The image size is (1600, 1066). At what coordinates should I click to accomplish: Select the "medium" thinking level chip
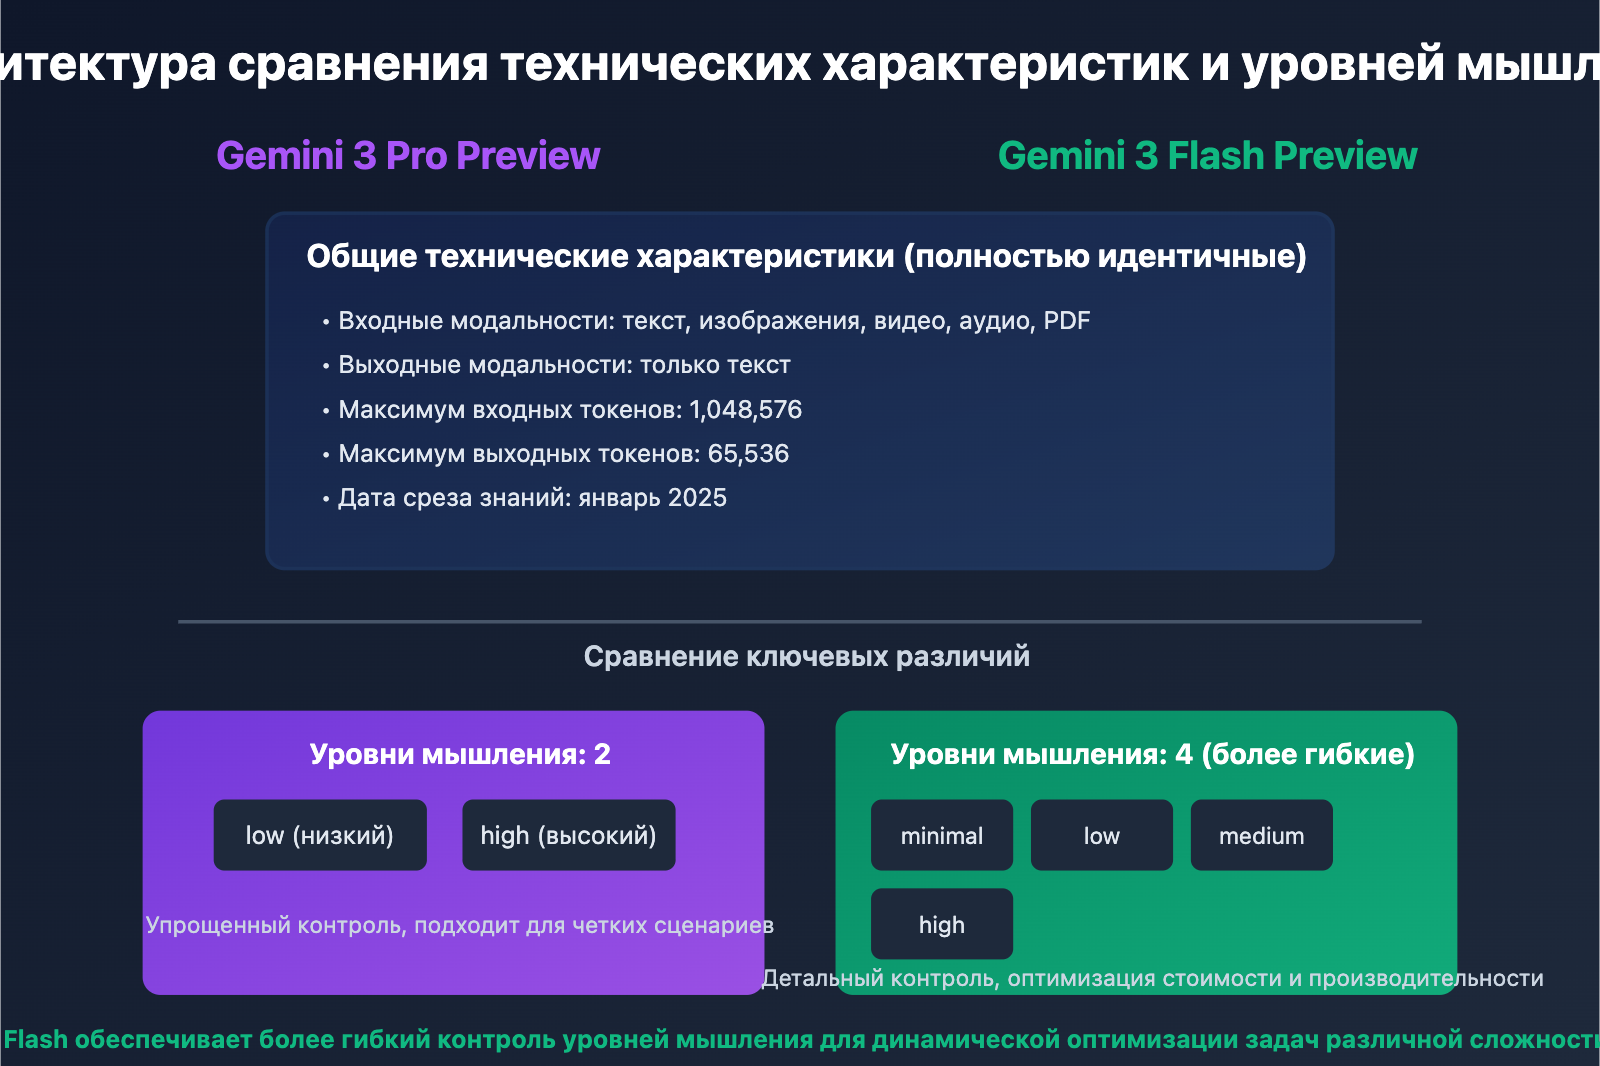coord(1261,834)
